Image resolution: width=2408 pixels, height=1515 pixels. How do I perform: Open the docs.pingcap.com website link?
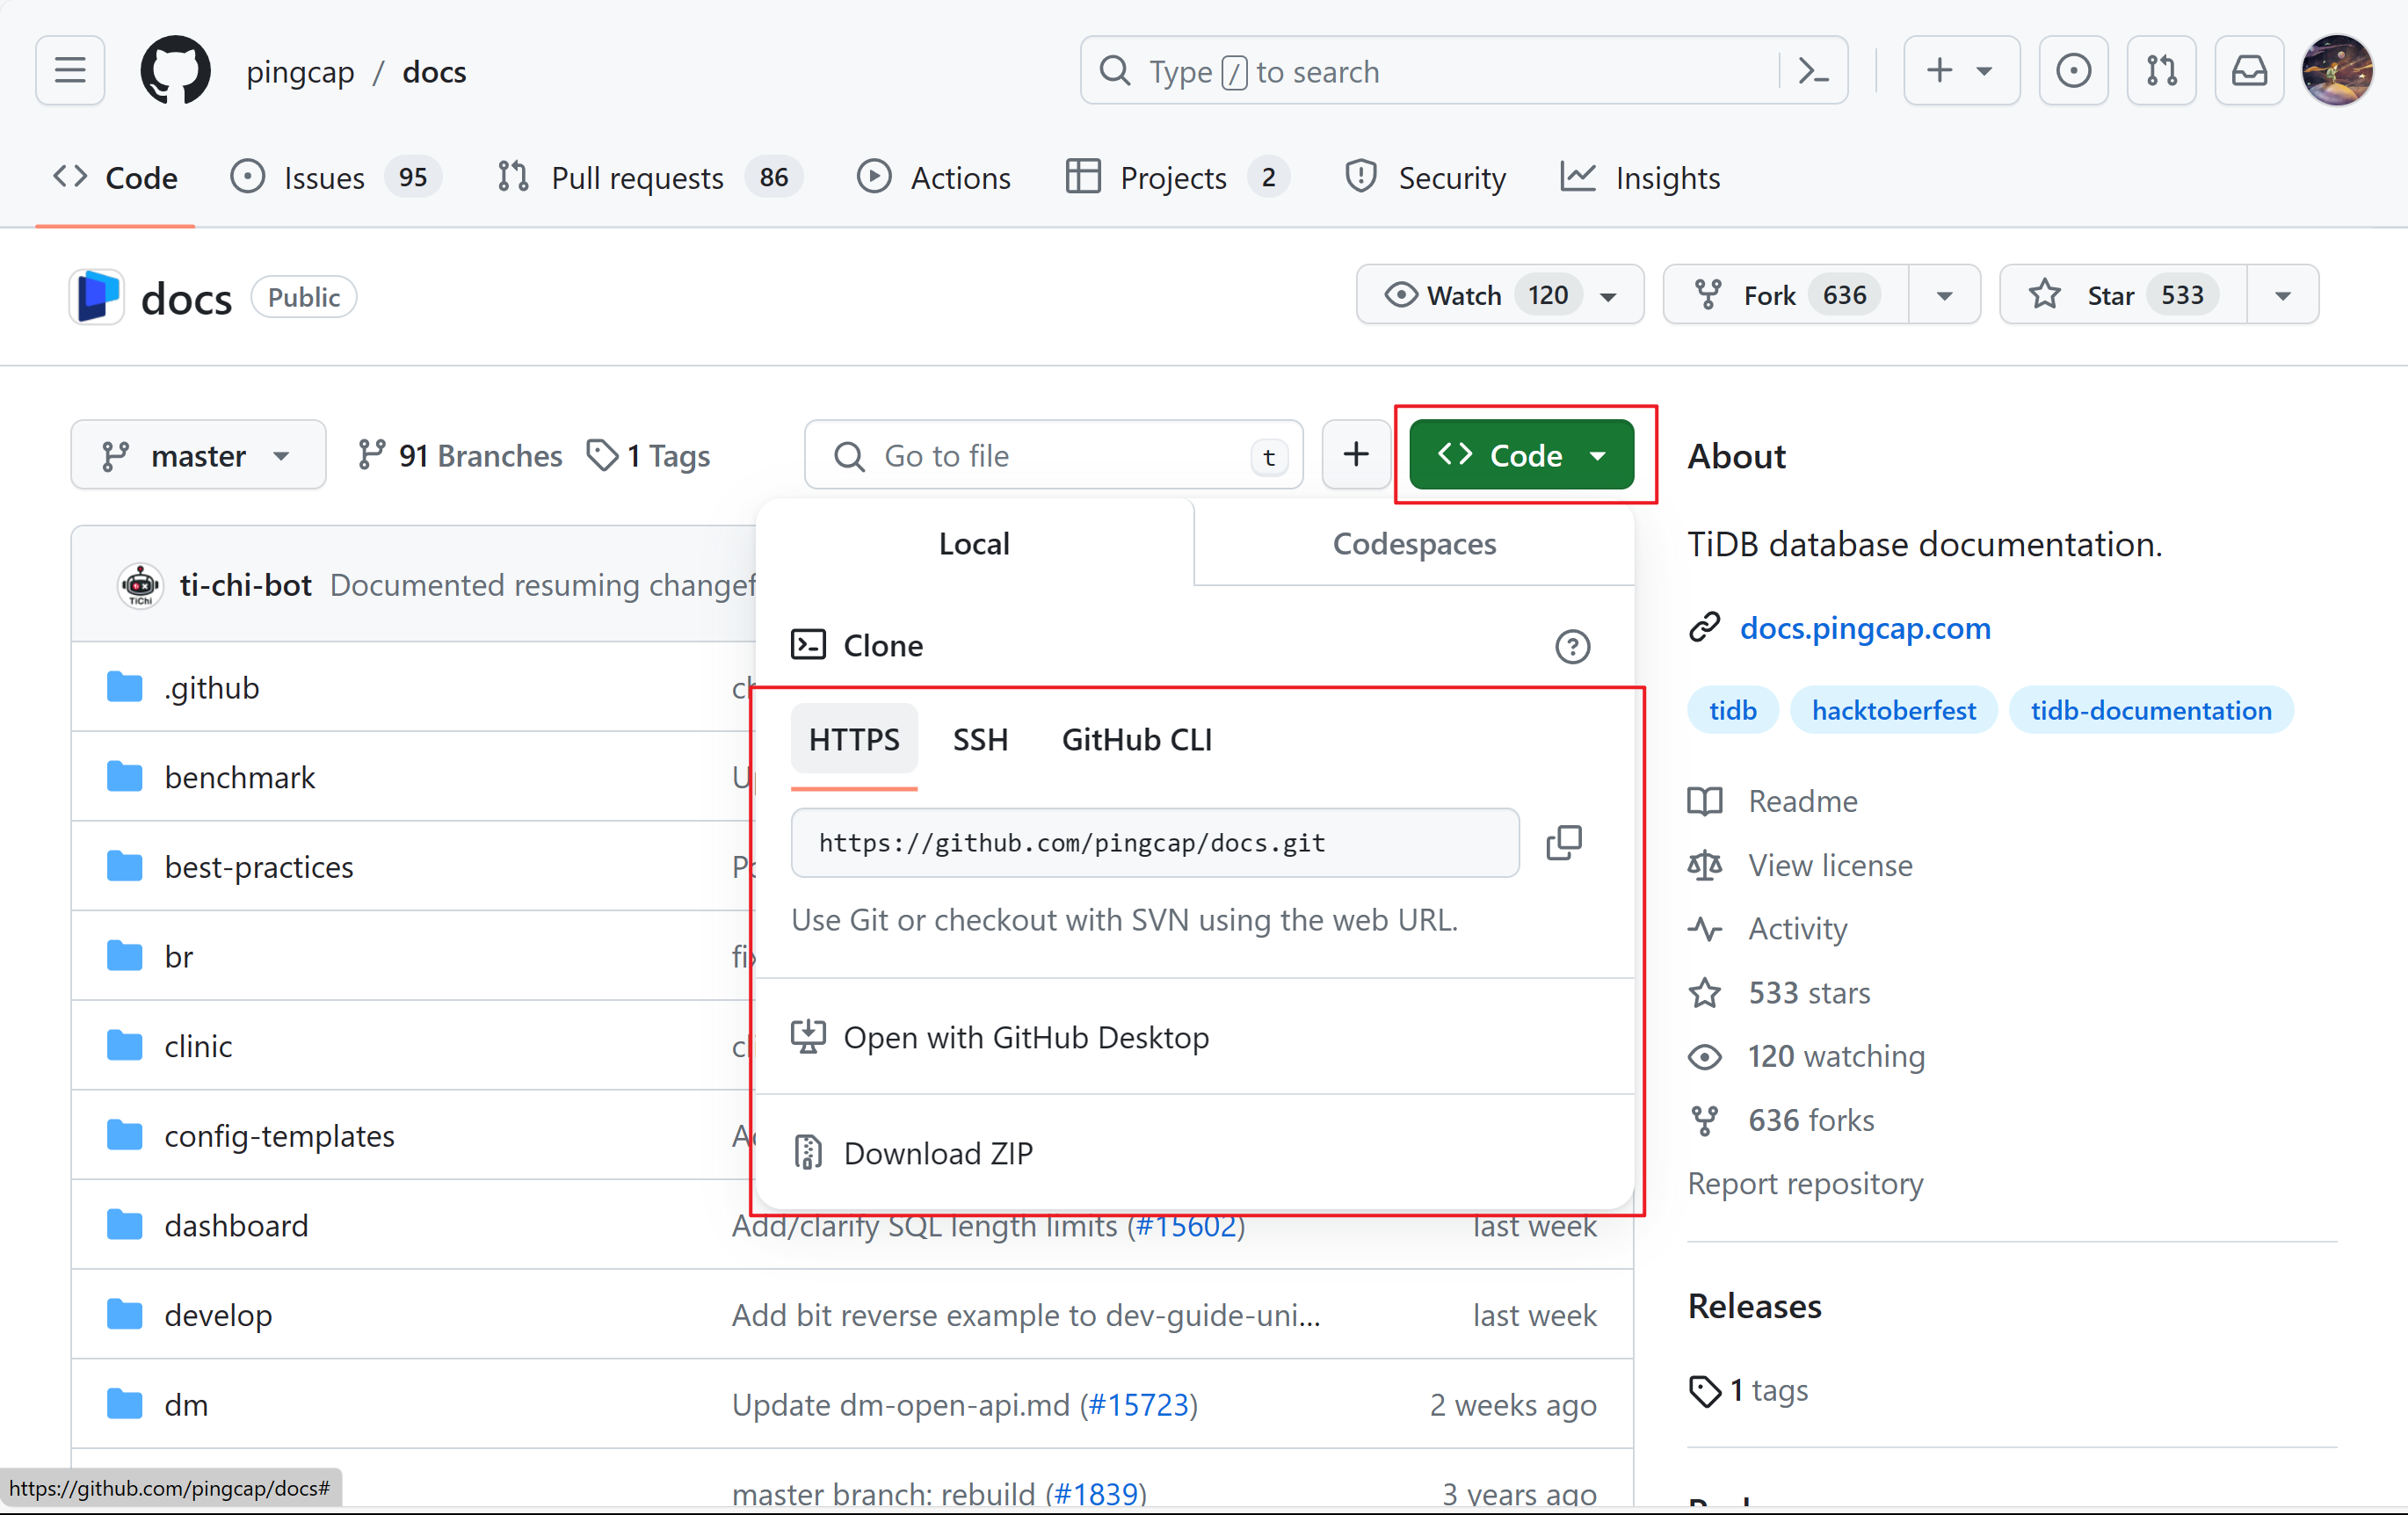(1865, 628)
